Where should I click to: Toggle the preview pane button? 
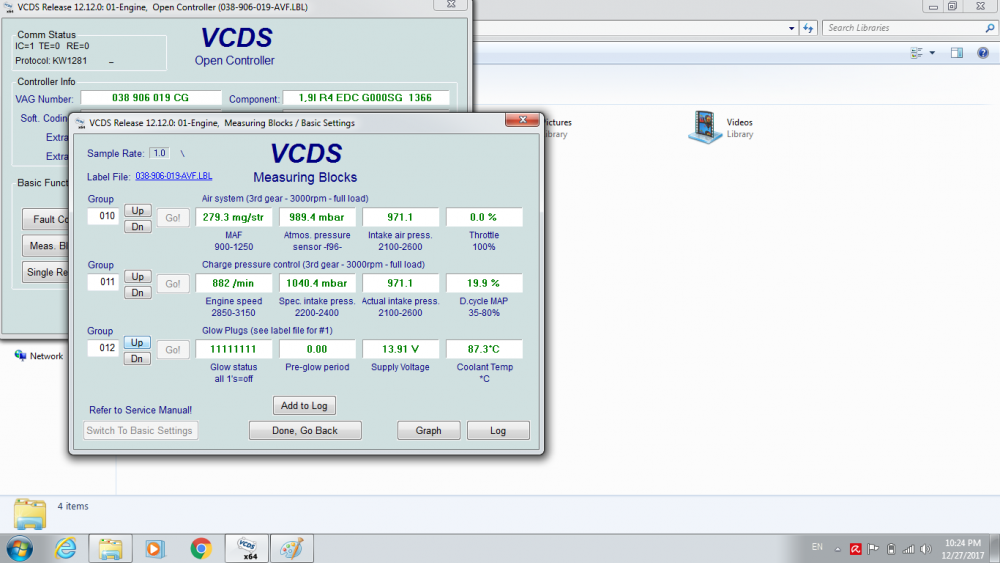pyautogui.click(x=956, y=53)
